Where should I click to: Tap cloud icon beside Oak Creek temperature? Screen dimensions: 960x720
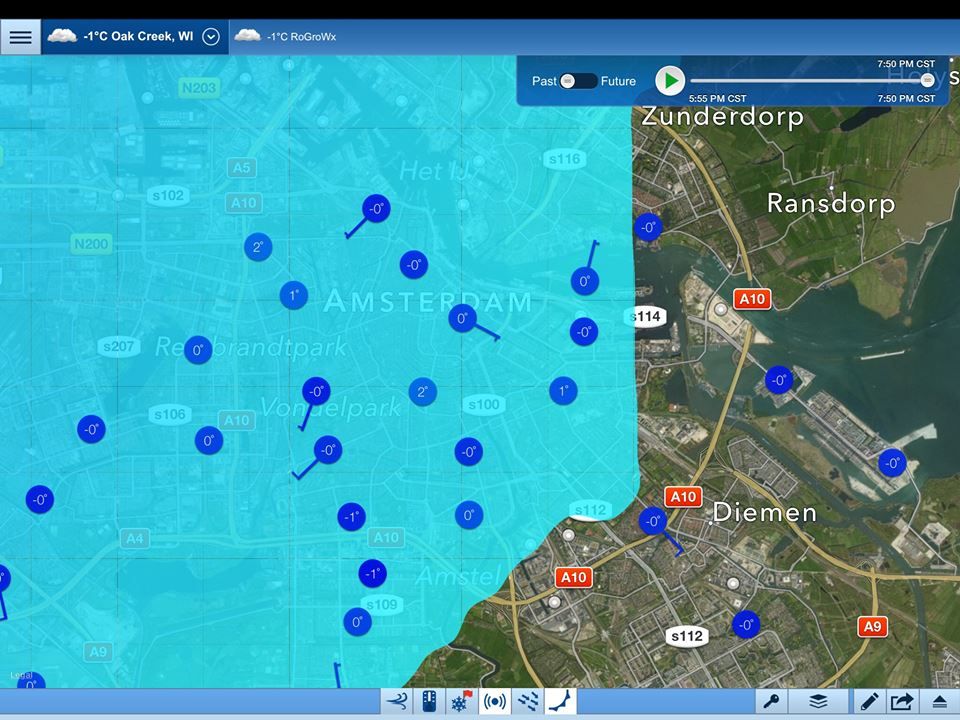point(62,36)
